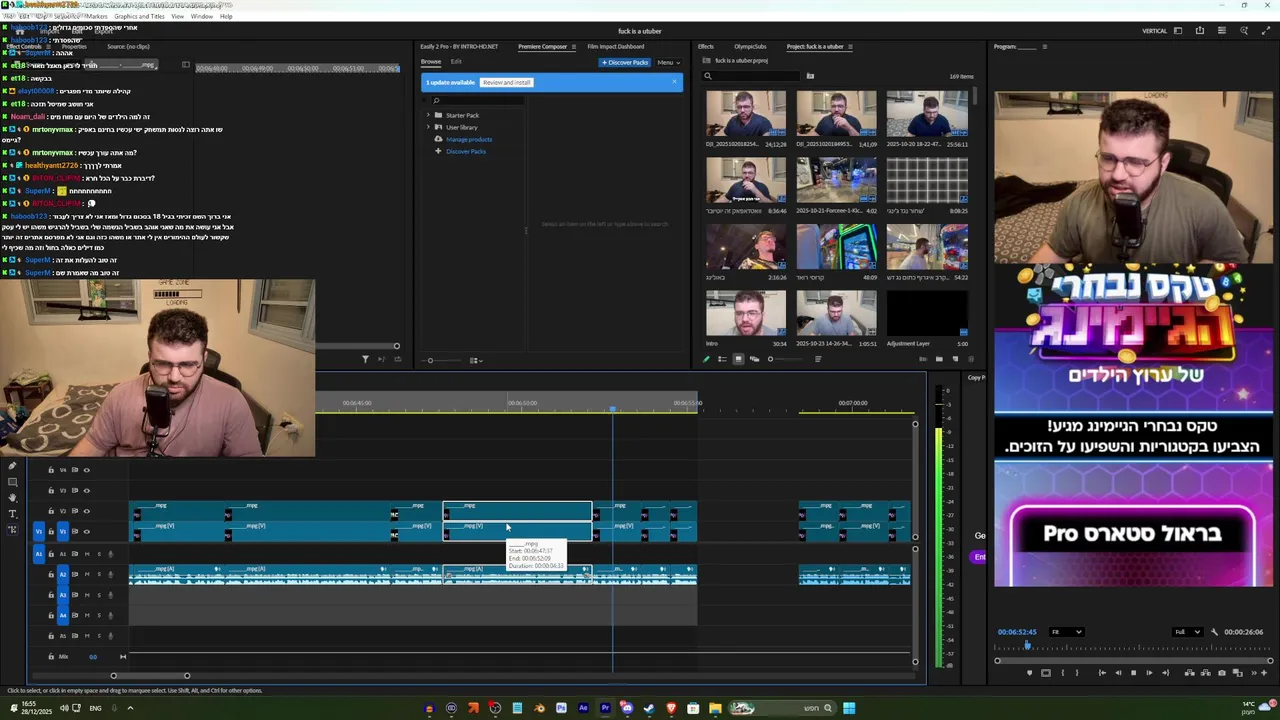Switch Project panel to freeform view
The width and height of the screenshot is (1280, 720).
pyautogui.click(x=754, y=359)
